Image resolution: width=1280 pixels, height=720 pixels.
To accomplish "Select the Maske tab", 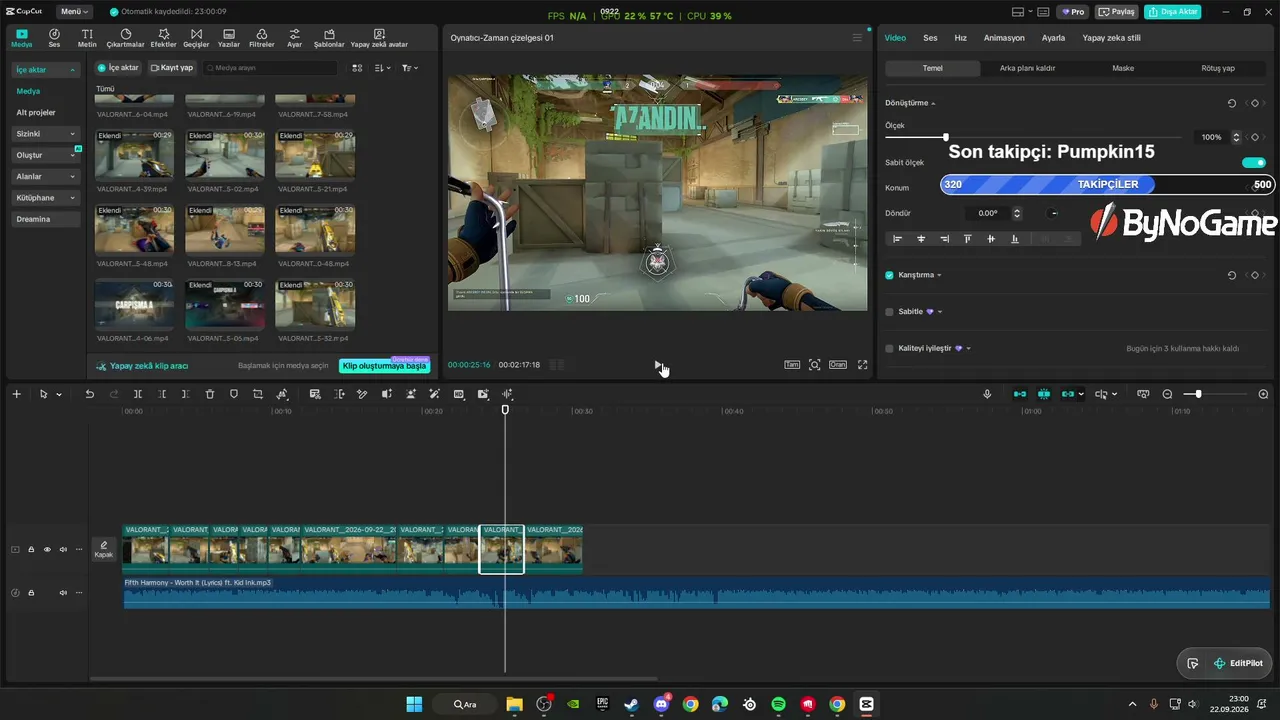I will click(x=1123, y=68).
